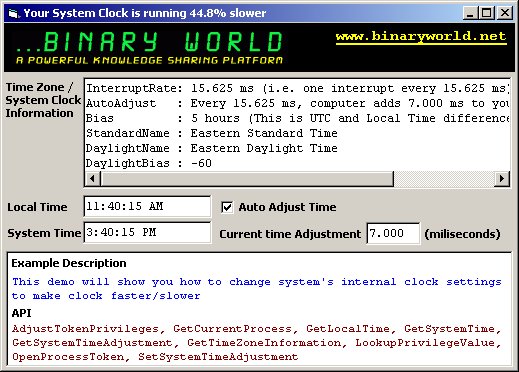The height and width of the screenshot is (372, 519).
Task: Edit the Current time Adjustment value box
Action: click(393, 233)
